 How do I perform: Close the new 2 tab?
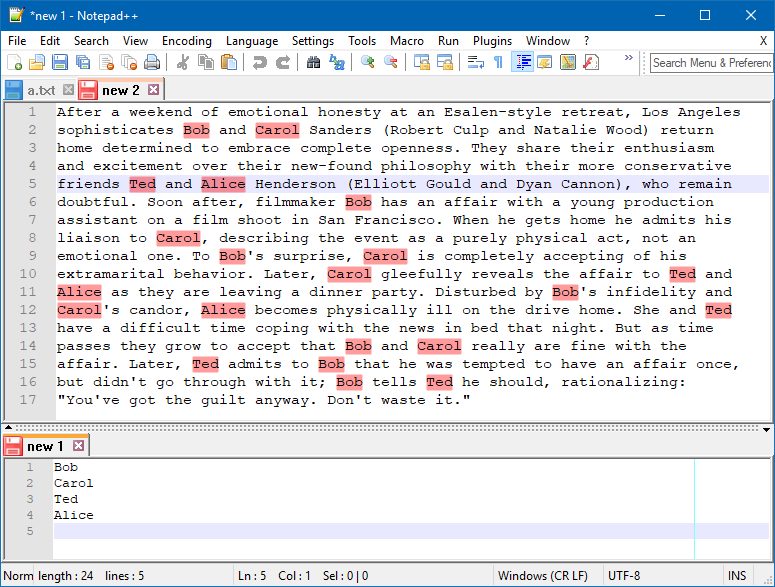154,89
